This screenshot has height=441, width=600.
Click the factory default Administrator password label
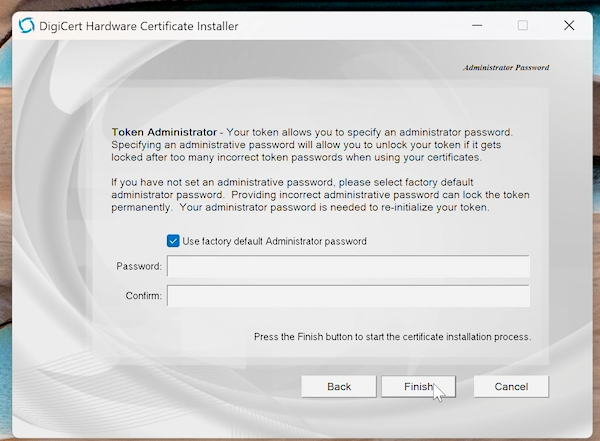[x=274, y=241]
